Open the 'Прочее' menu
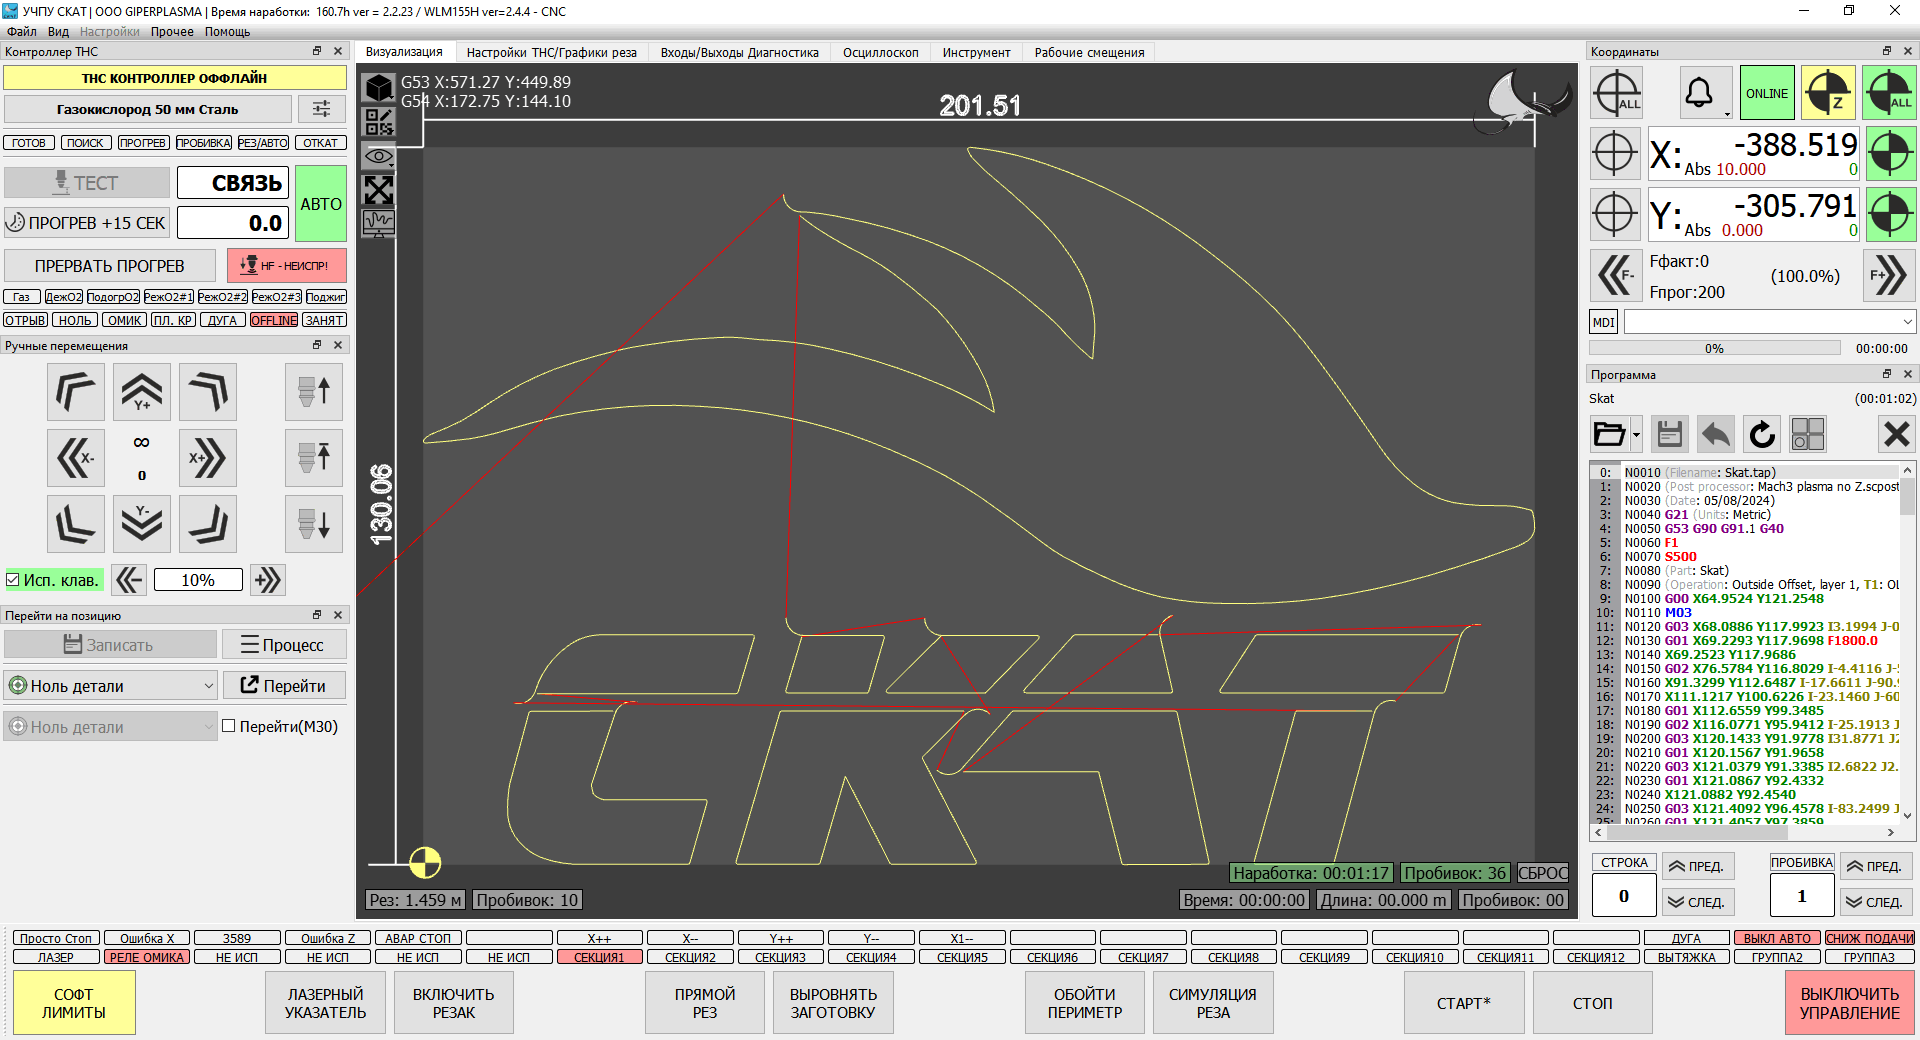The image size is (1920, 1040). 172,32
